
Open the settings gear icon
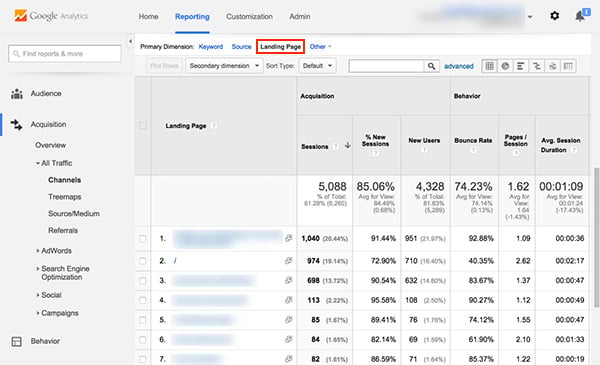pos(554,16)
